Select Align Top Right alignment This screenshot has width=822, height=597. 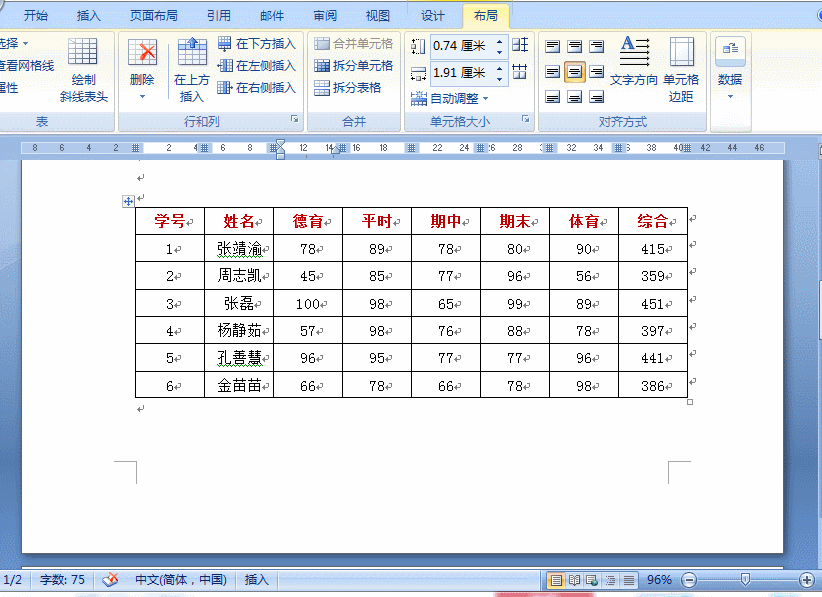[597, 47]
